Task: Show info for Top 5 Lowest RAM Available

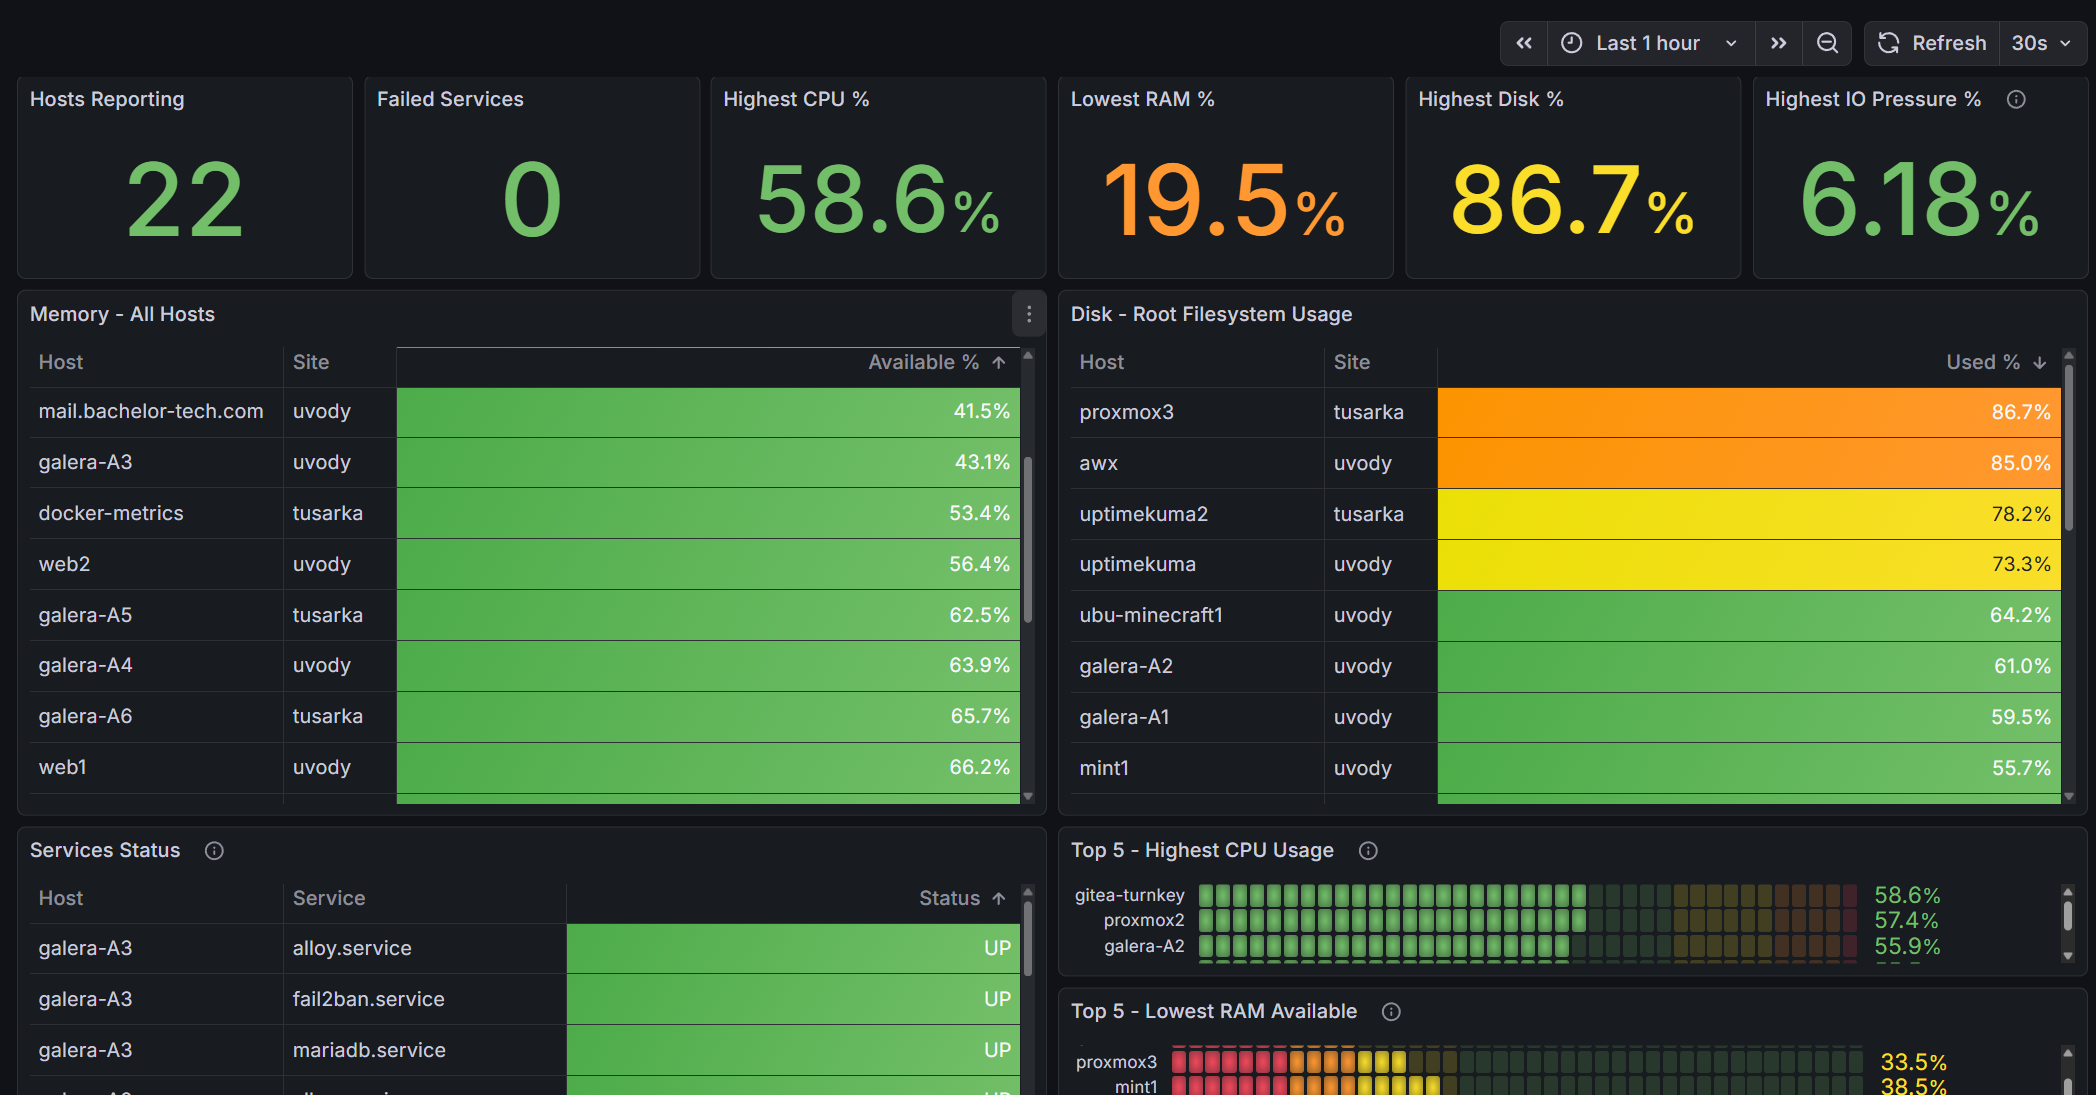Action: coord(1391,1011)
